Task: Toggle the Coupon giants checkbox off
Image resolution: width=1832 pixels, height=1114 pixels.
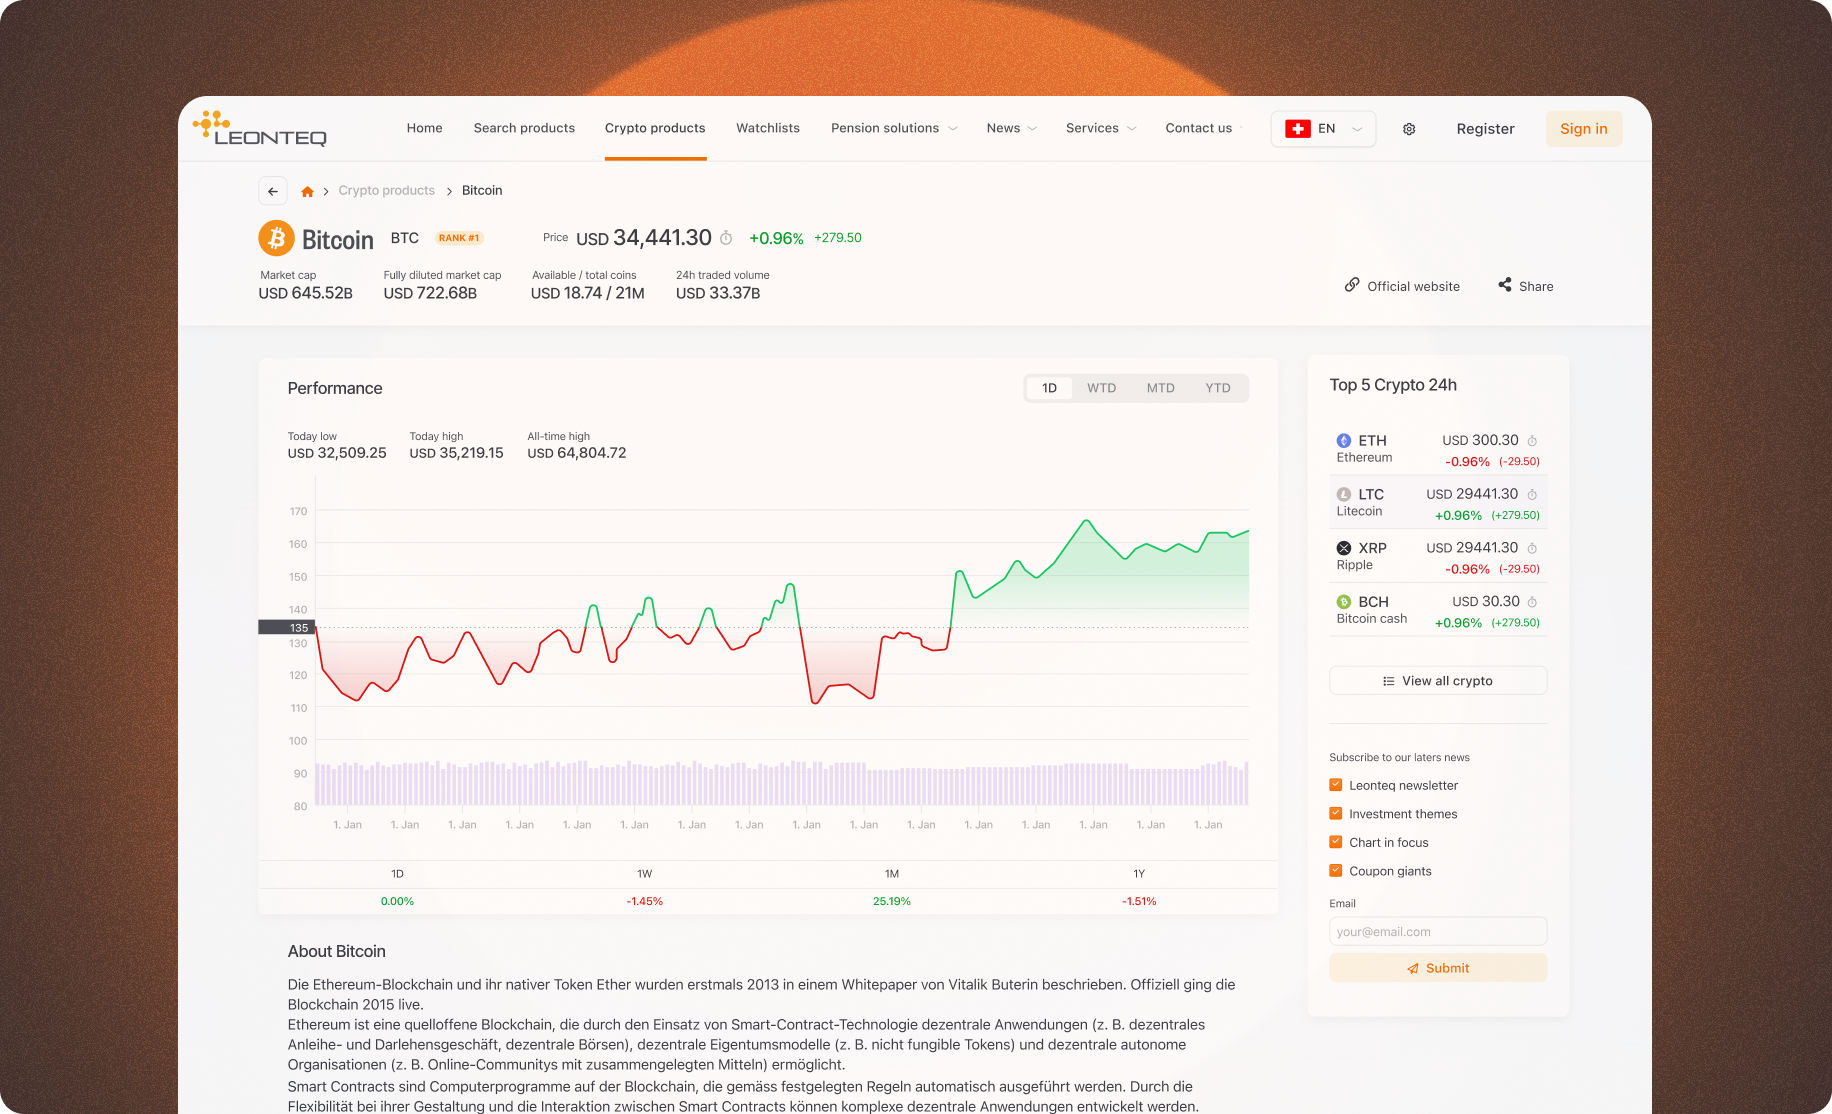Action: pos(1335,870)
